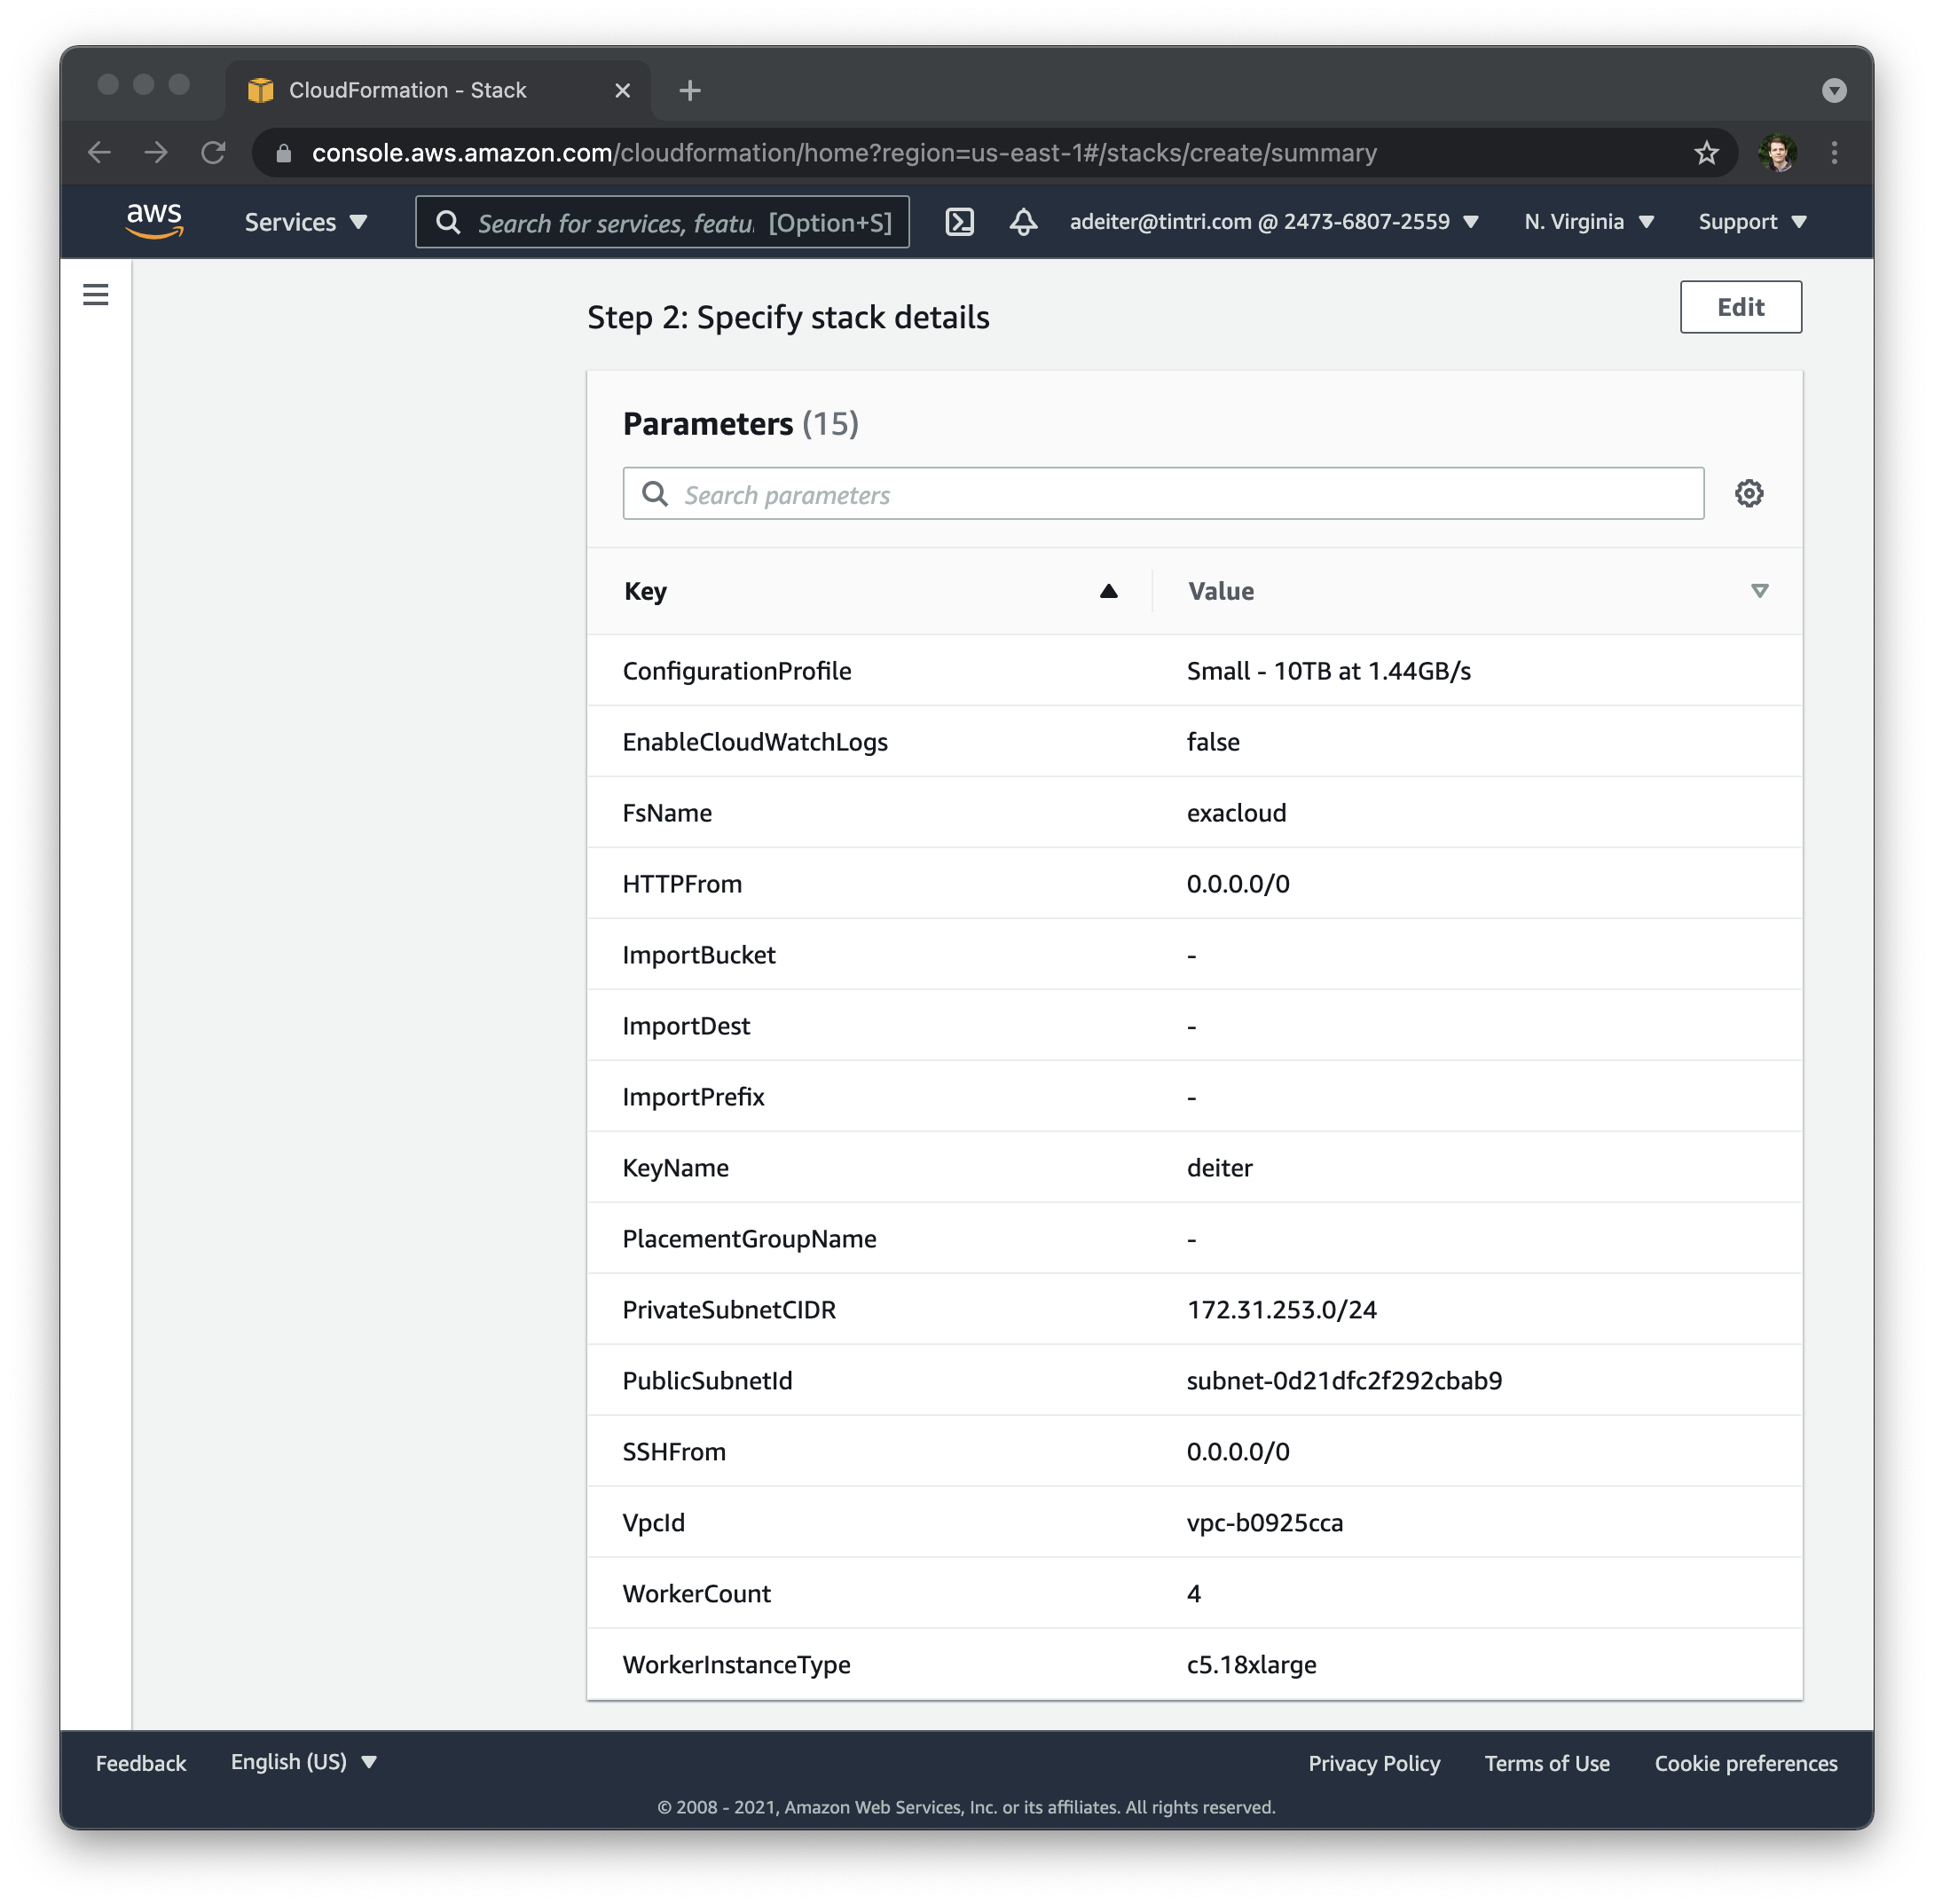Bookmark page with star icon
Viewport: 1934px width, 1904px height.
(1706, 153)
